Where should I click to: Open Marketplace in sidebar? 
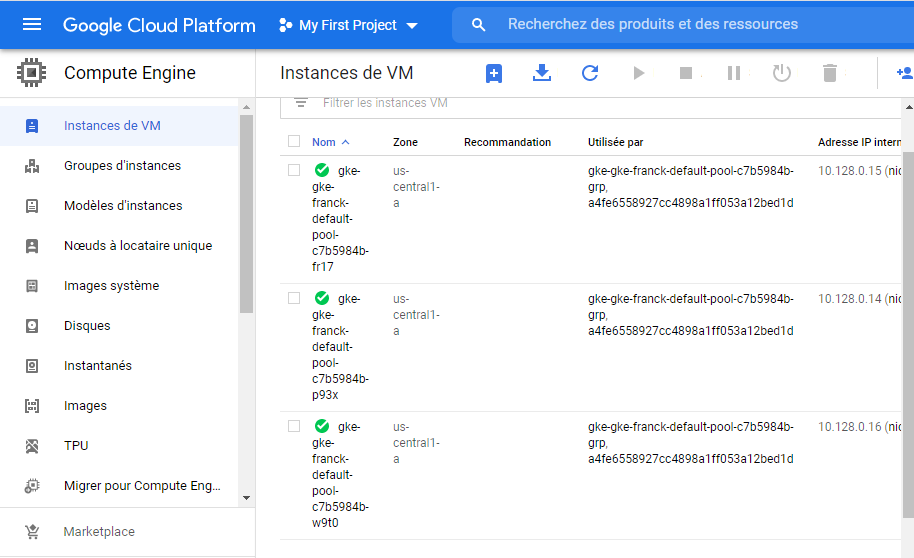pyautogui.click(x=127, y=532)
